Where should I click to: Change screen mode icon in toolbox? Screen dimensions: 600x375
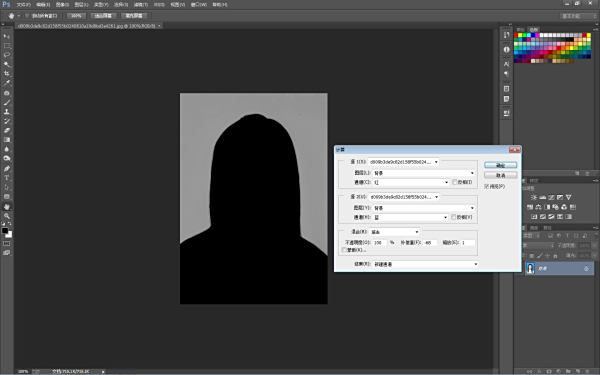(x=7, y=253)
